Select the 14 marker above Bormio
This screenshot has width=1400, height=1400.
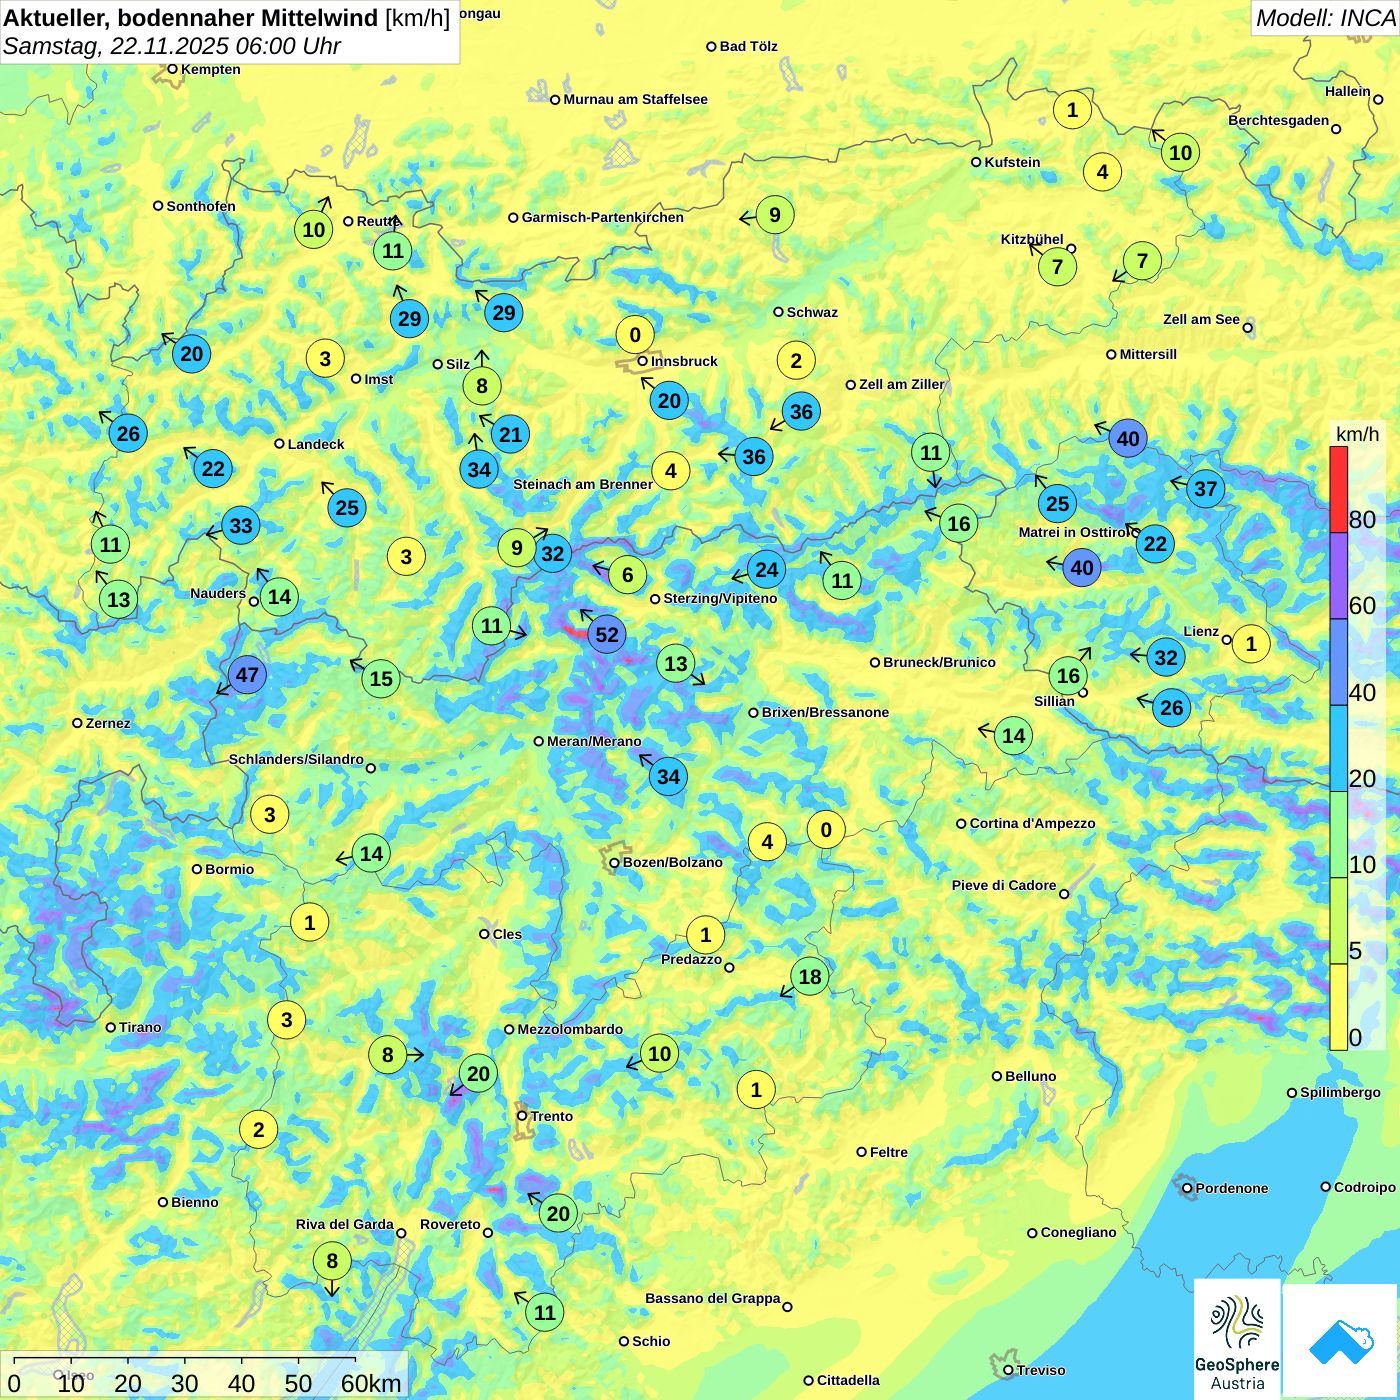(371, 854)
